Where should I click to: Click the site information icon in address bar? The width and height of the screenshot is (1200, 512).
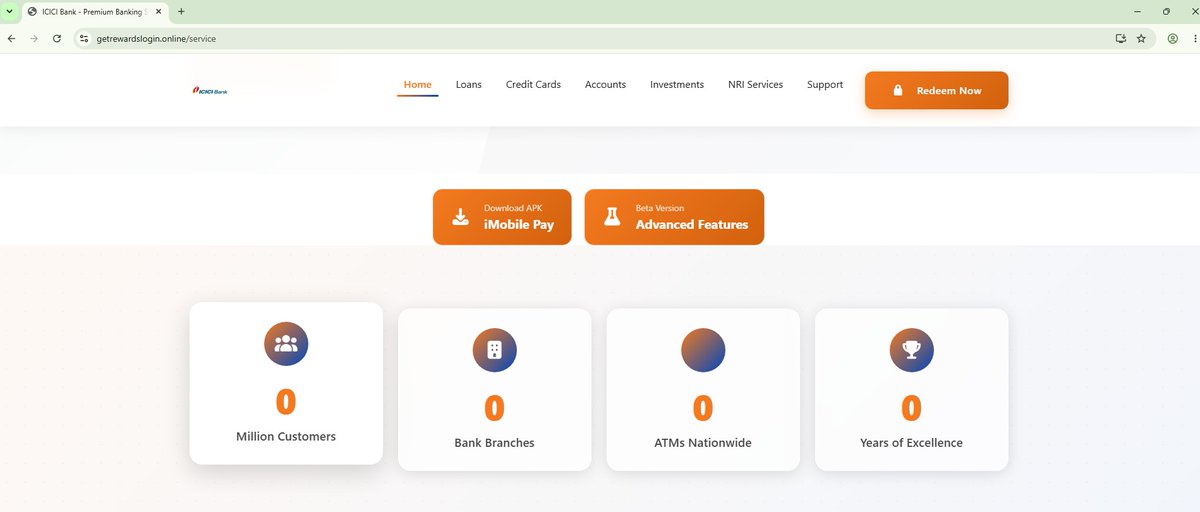tap(85, 38)
